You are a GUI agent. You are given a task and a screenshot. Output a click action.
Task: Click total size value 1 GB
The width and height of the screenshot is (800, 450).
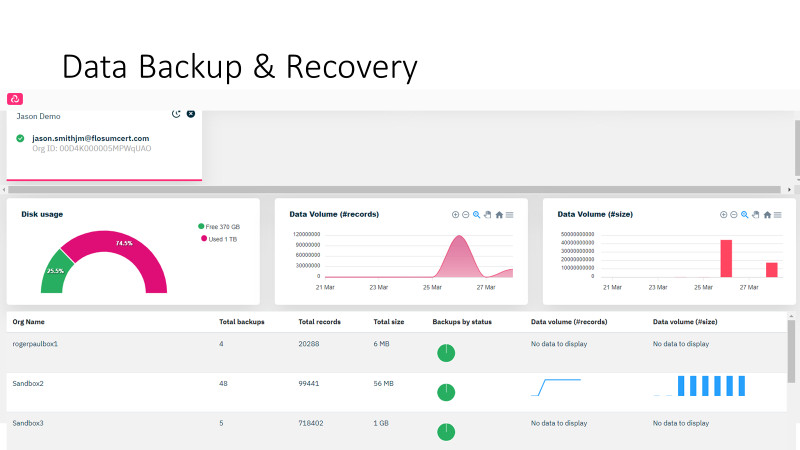pyautogui.click(x=381, y=423)
